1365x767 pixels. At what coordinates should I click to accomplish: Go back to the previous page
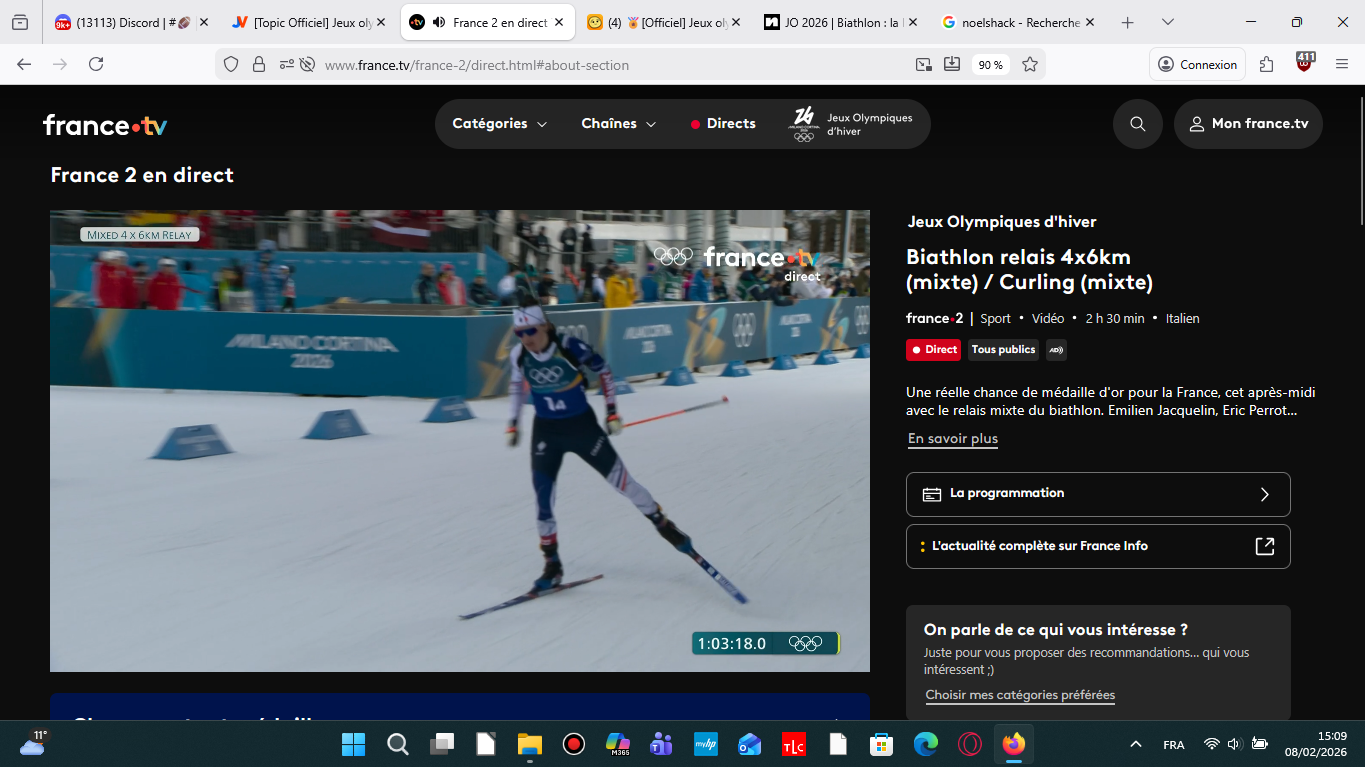[x=24, y=64]
